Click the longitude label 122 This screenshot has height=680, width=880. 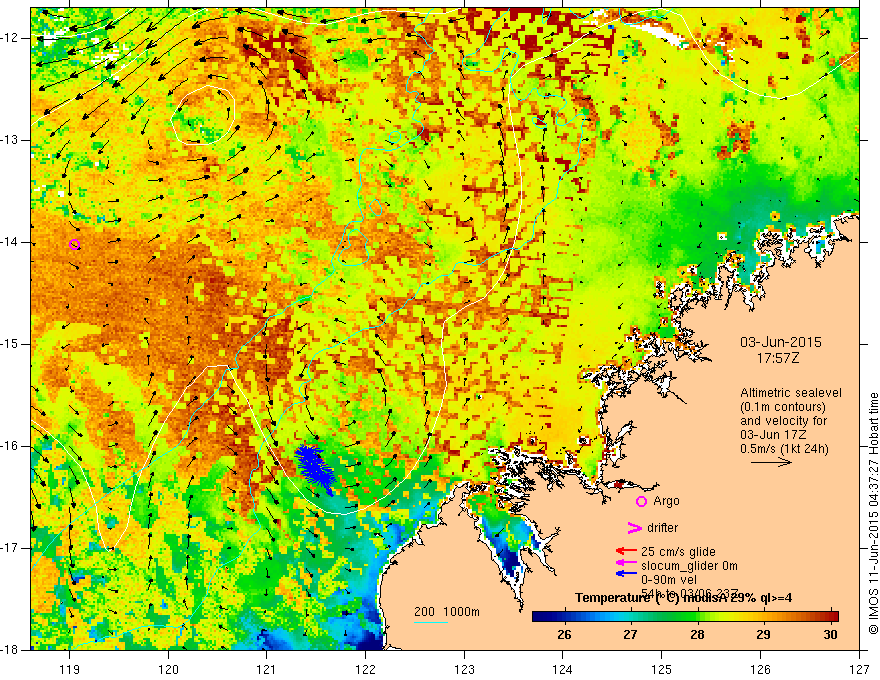tap(365, 669)
